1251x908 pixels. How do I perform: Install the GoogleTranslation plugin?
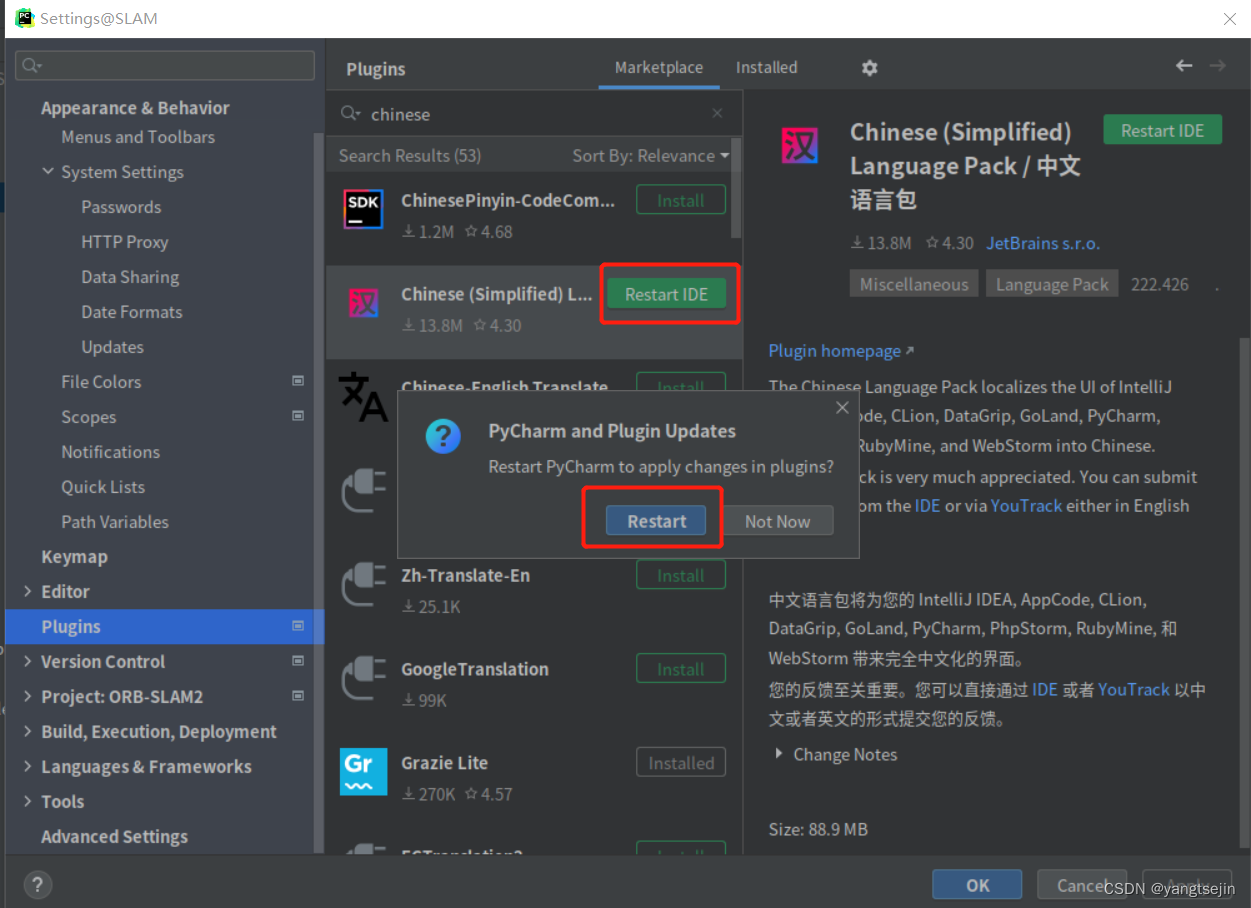681,669
